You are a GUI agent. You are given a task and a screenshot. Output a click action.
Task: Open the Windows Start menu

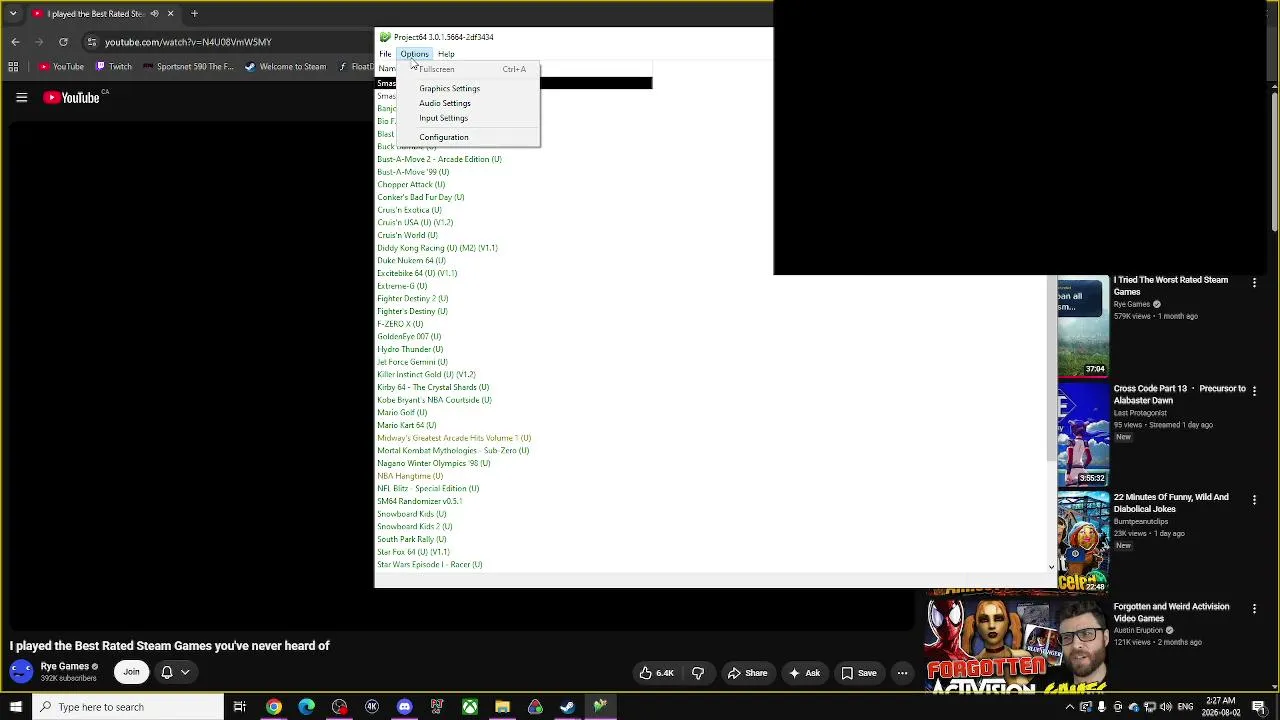[x=15, y=707]
